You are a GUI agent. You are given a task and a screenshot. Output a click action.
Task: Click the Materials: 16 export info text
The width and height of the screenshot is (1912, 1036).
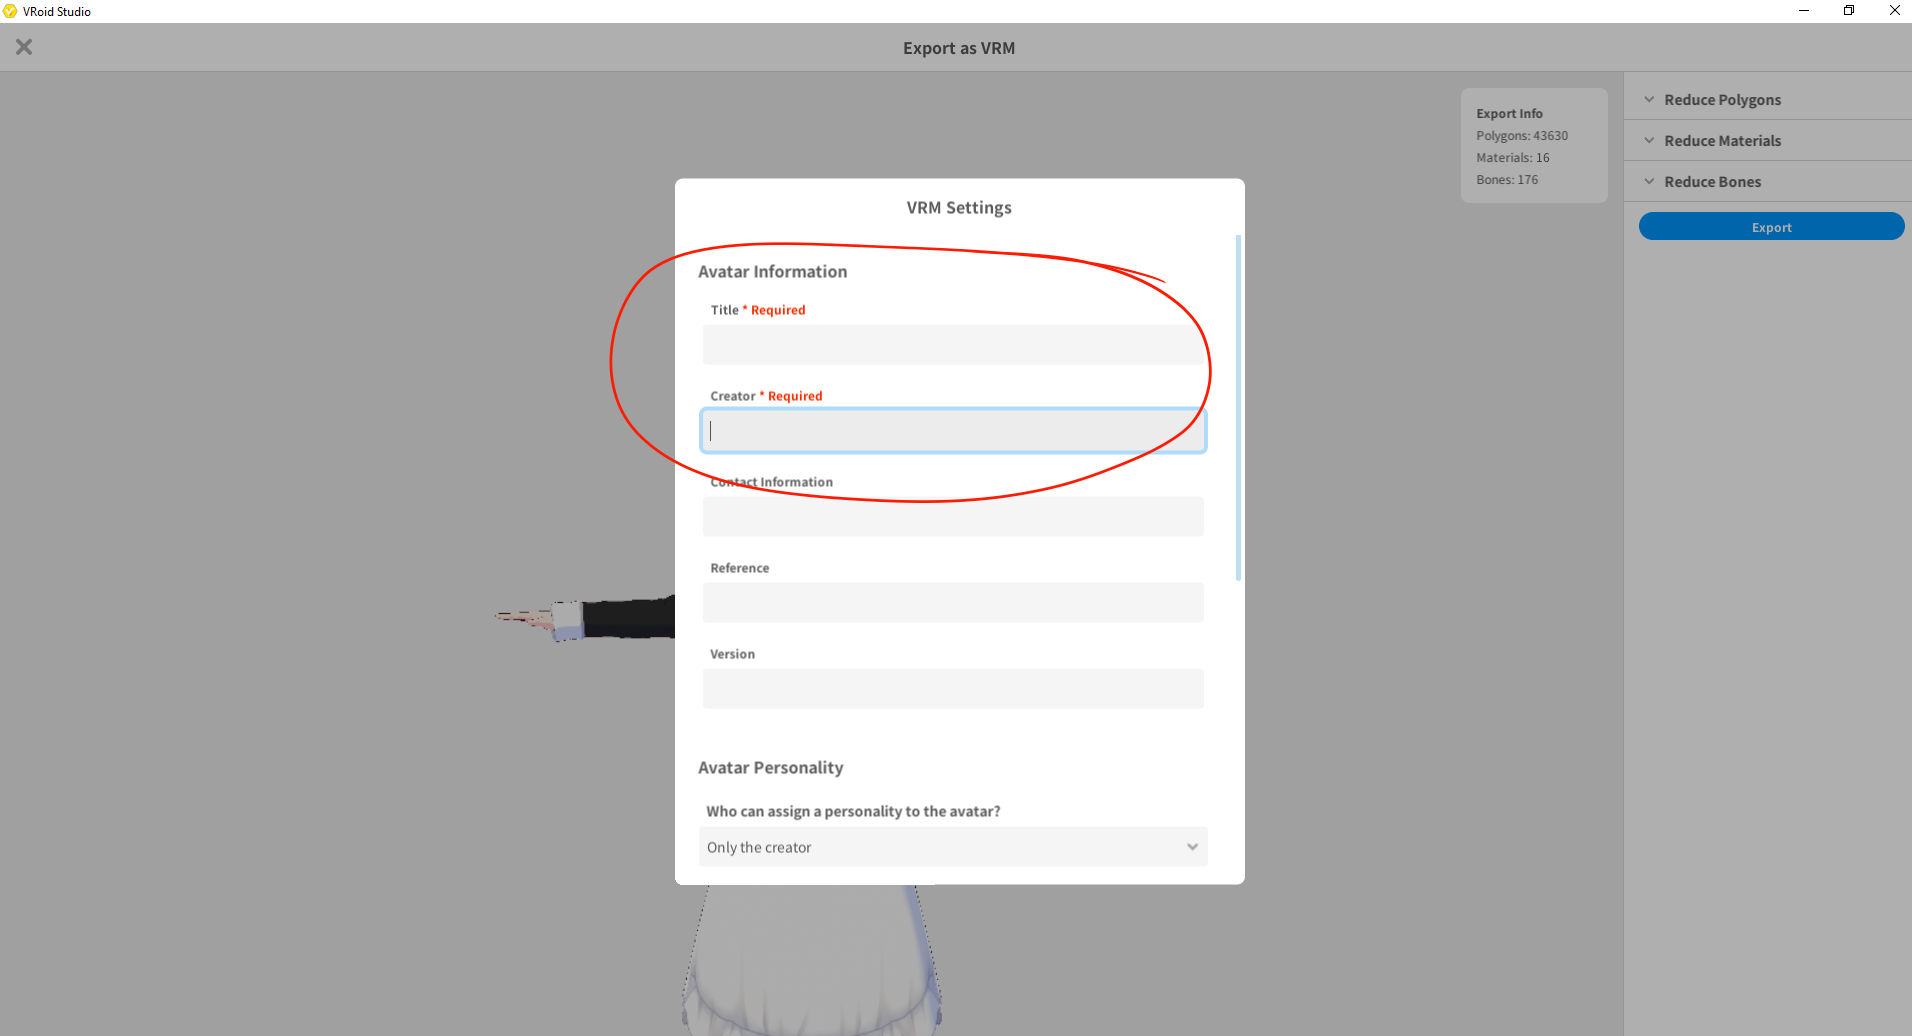(x=1513, y=158)
